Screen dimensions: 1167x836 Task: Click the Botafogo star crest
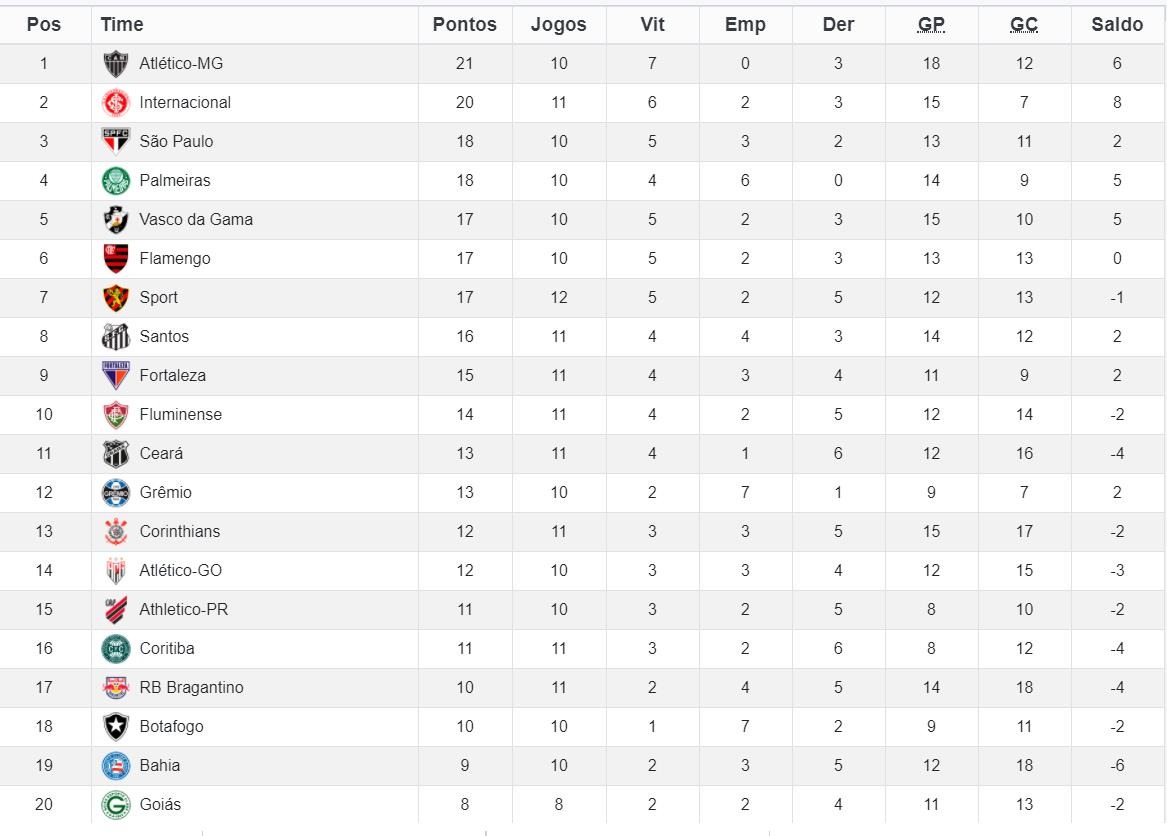point(115,727)
